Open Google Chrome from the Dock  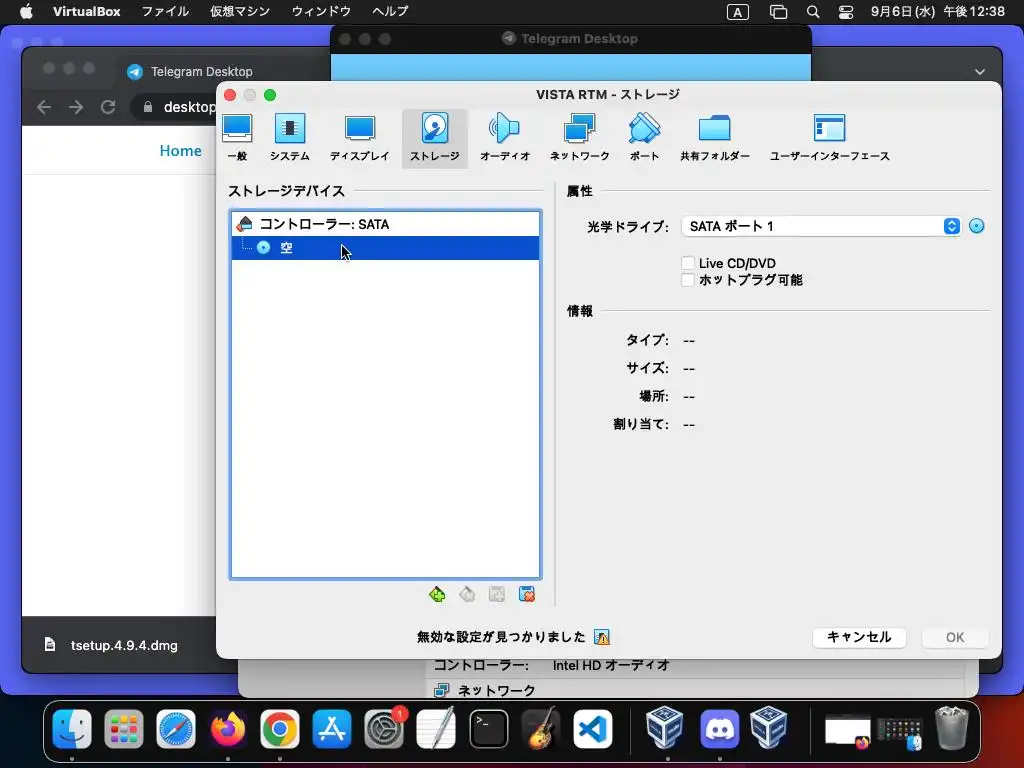[280, 729]
